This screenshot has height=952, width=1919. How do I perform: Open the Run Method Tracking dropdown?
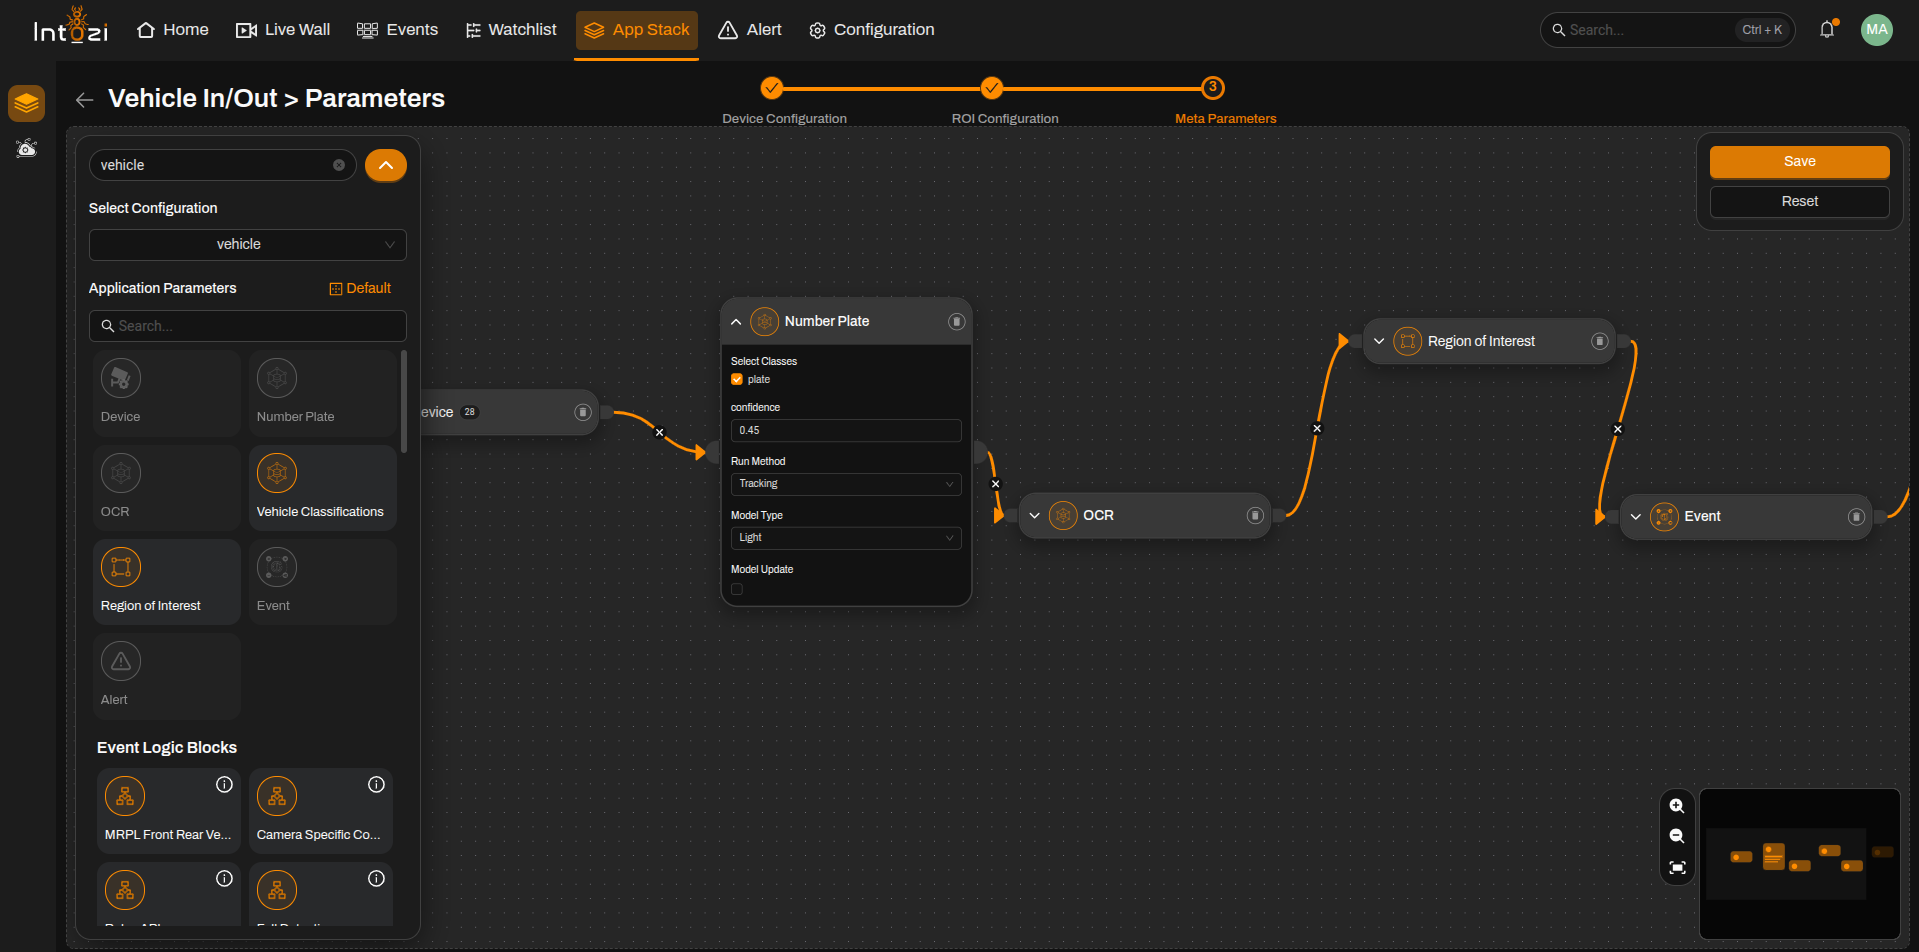846,484
